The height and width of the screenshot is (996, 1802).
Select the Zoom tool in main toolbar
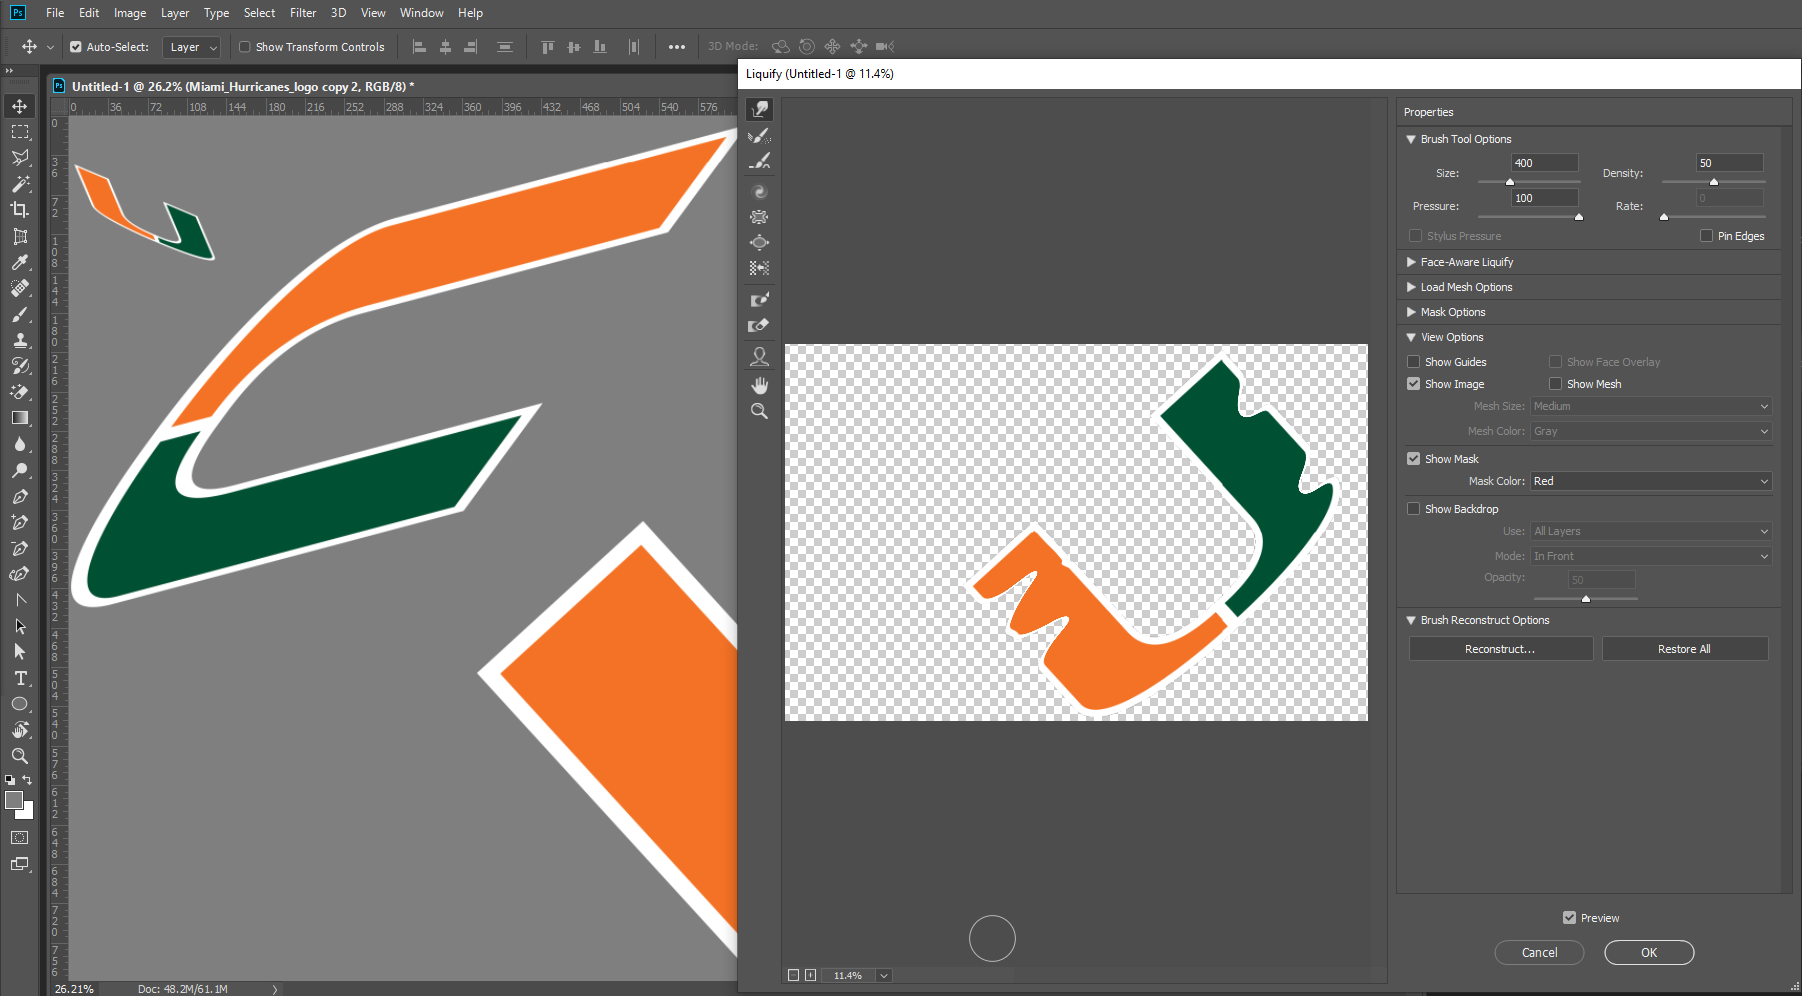(20, 756)
